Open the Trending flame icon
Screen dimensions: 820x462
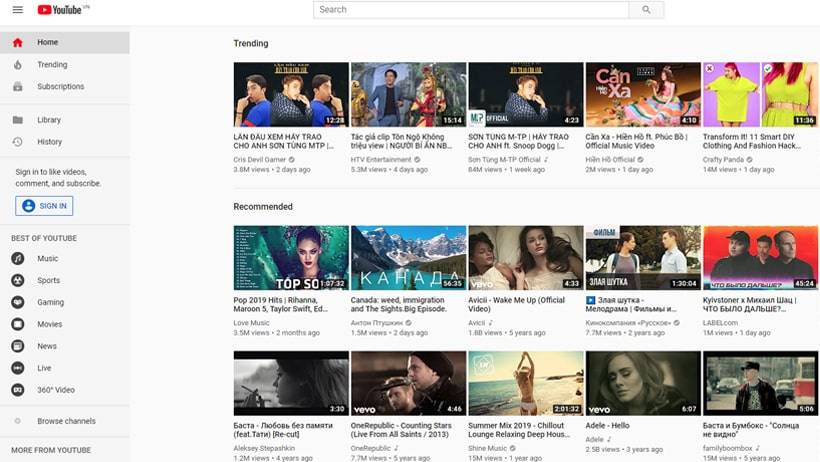tap(17, 65)
